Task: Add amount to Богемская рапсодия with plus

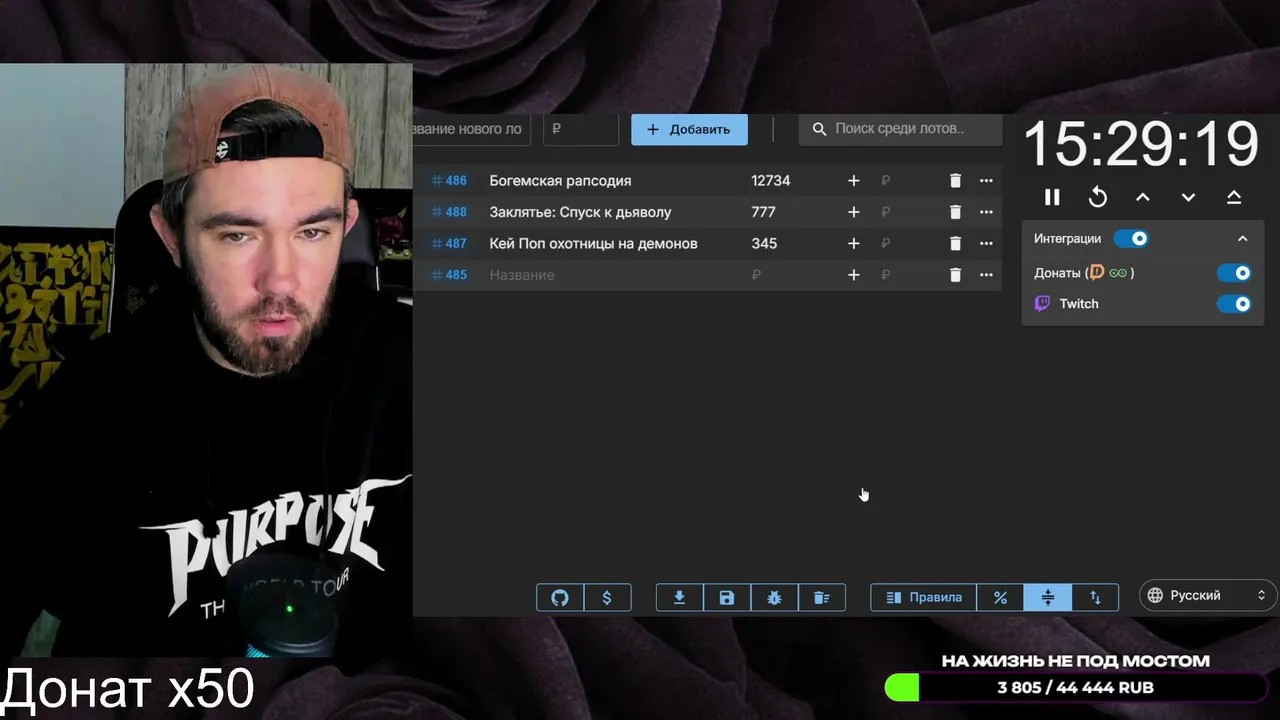Action: pos(853,181)
